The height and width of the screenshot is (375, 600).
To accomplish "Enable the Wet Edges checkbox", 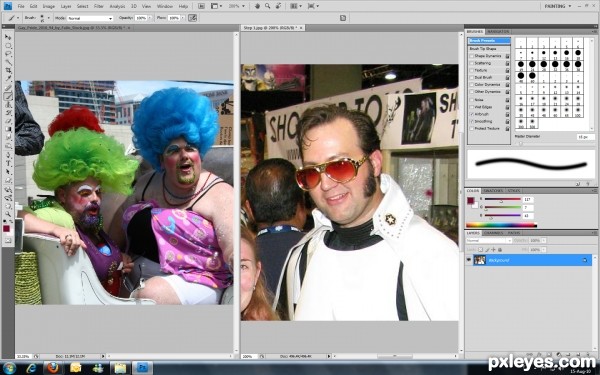I will [472, 107].
